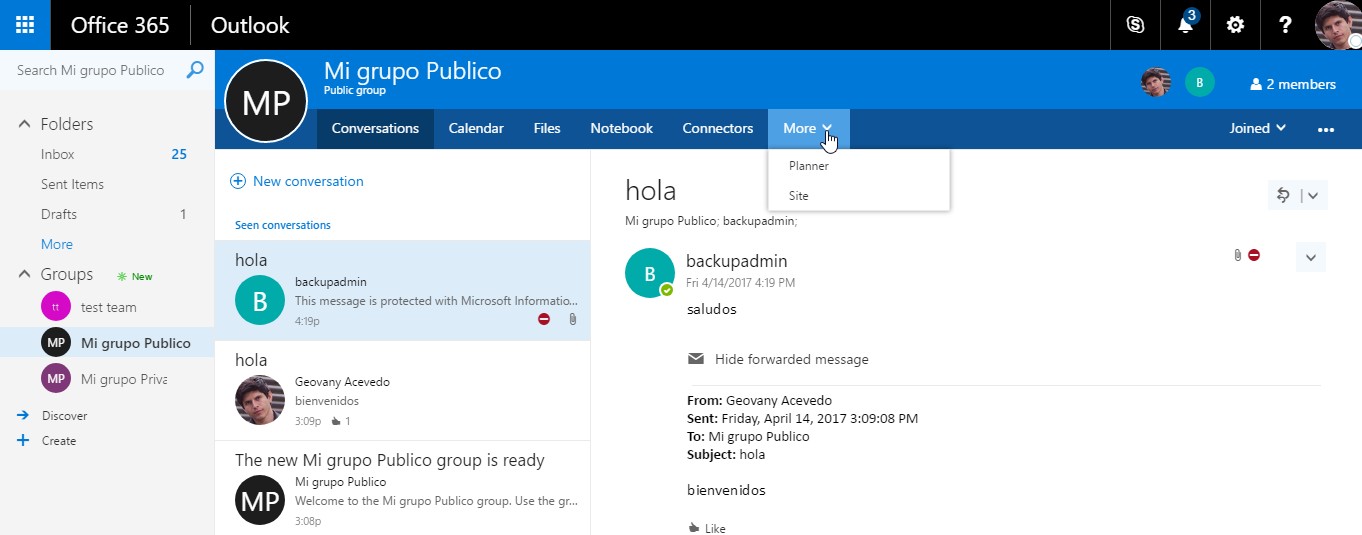Click Discover groups link

[65, 415]
